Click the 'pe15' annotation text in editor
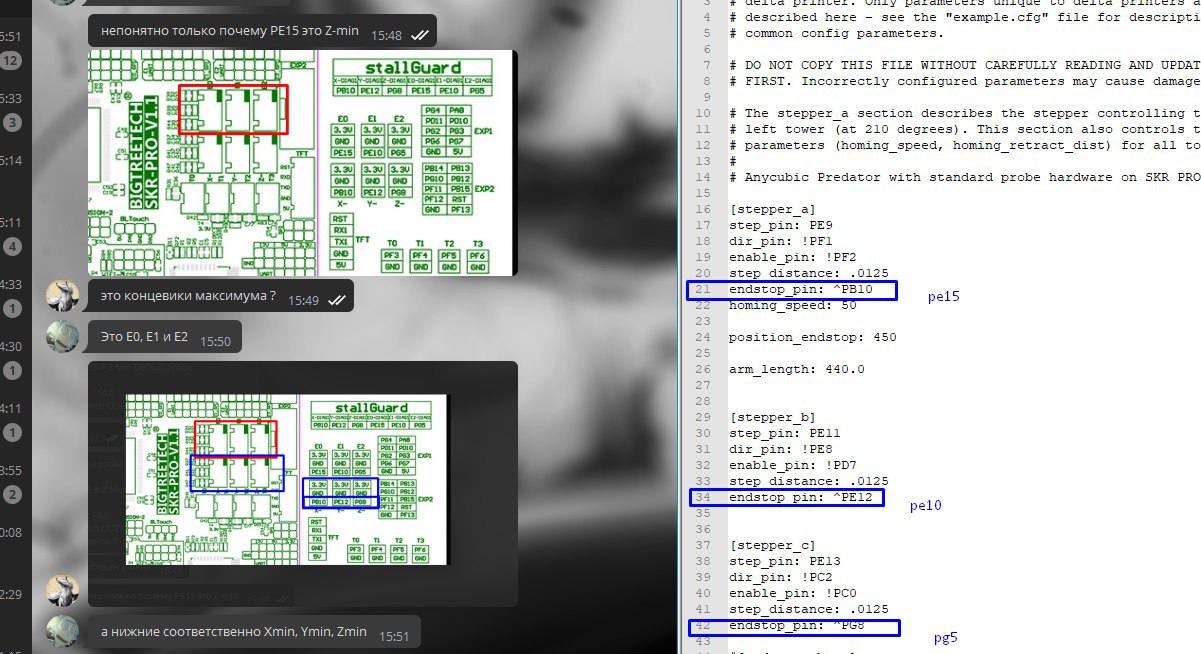This screenshot has height=654, width=1201. (943, 297)
